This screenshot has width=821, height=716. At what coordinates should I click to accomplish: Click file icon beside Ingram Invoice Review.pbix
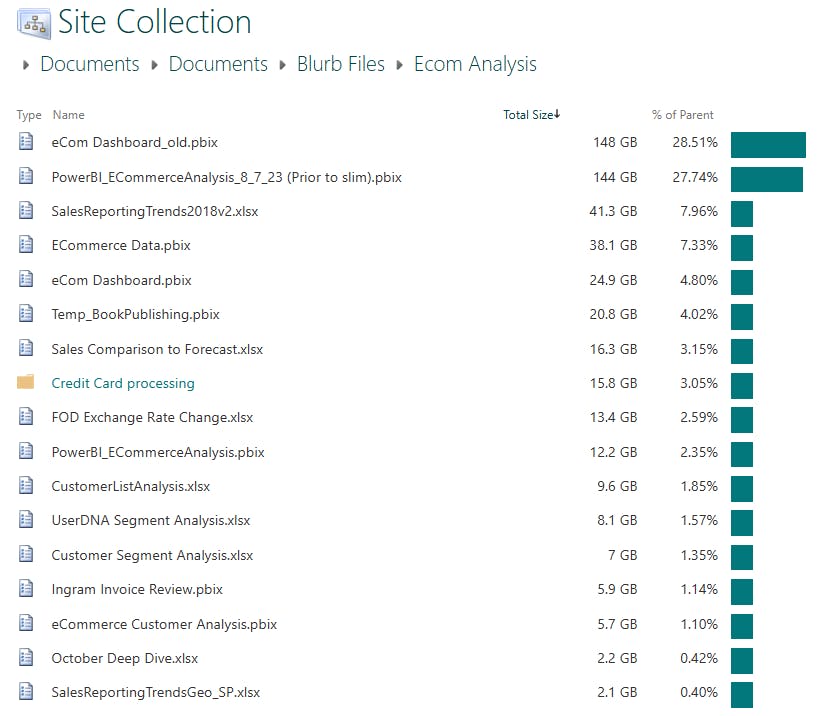(x=26, y=589)
